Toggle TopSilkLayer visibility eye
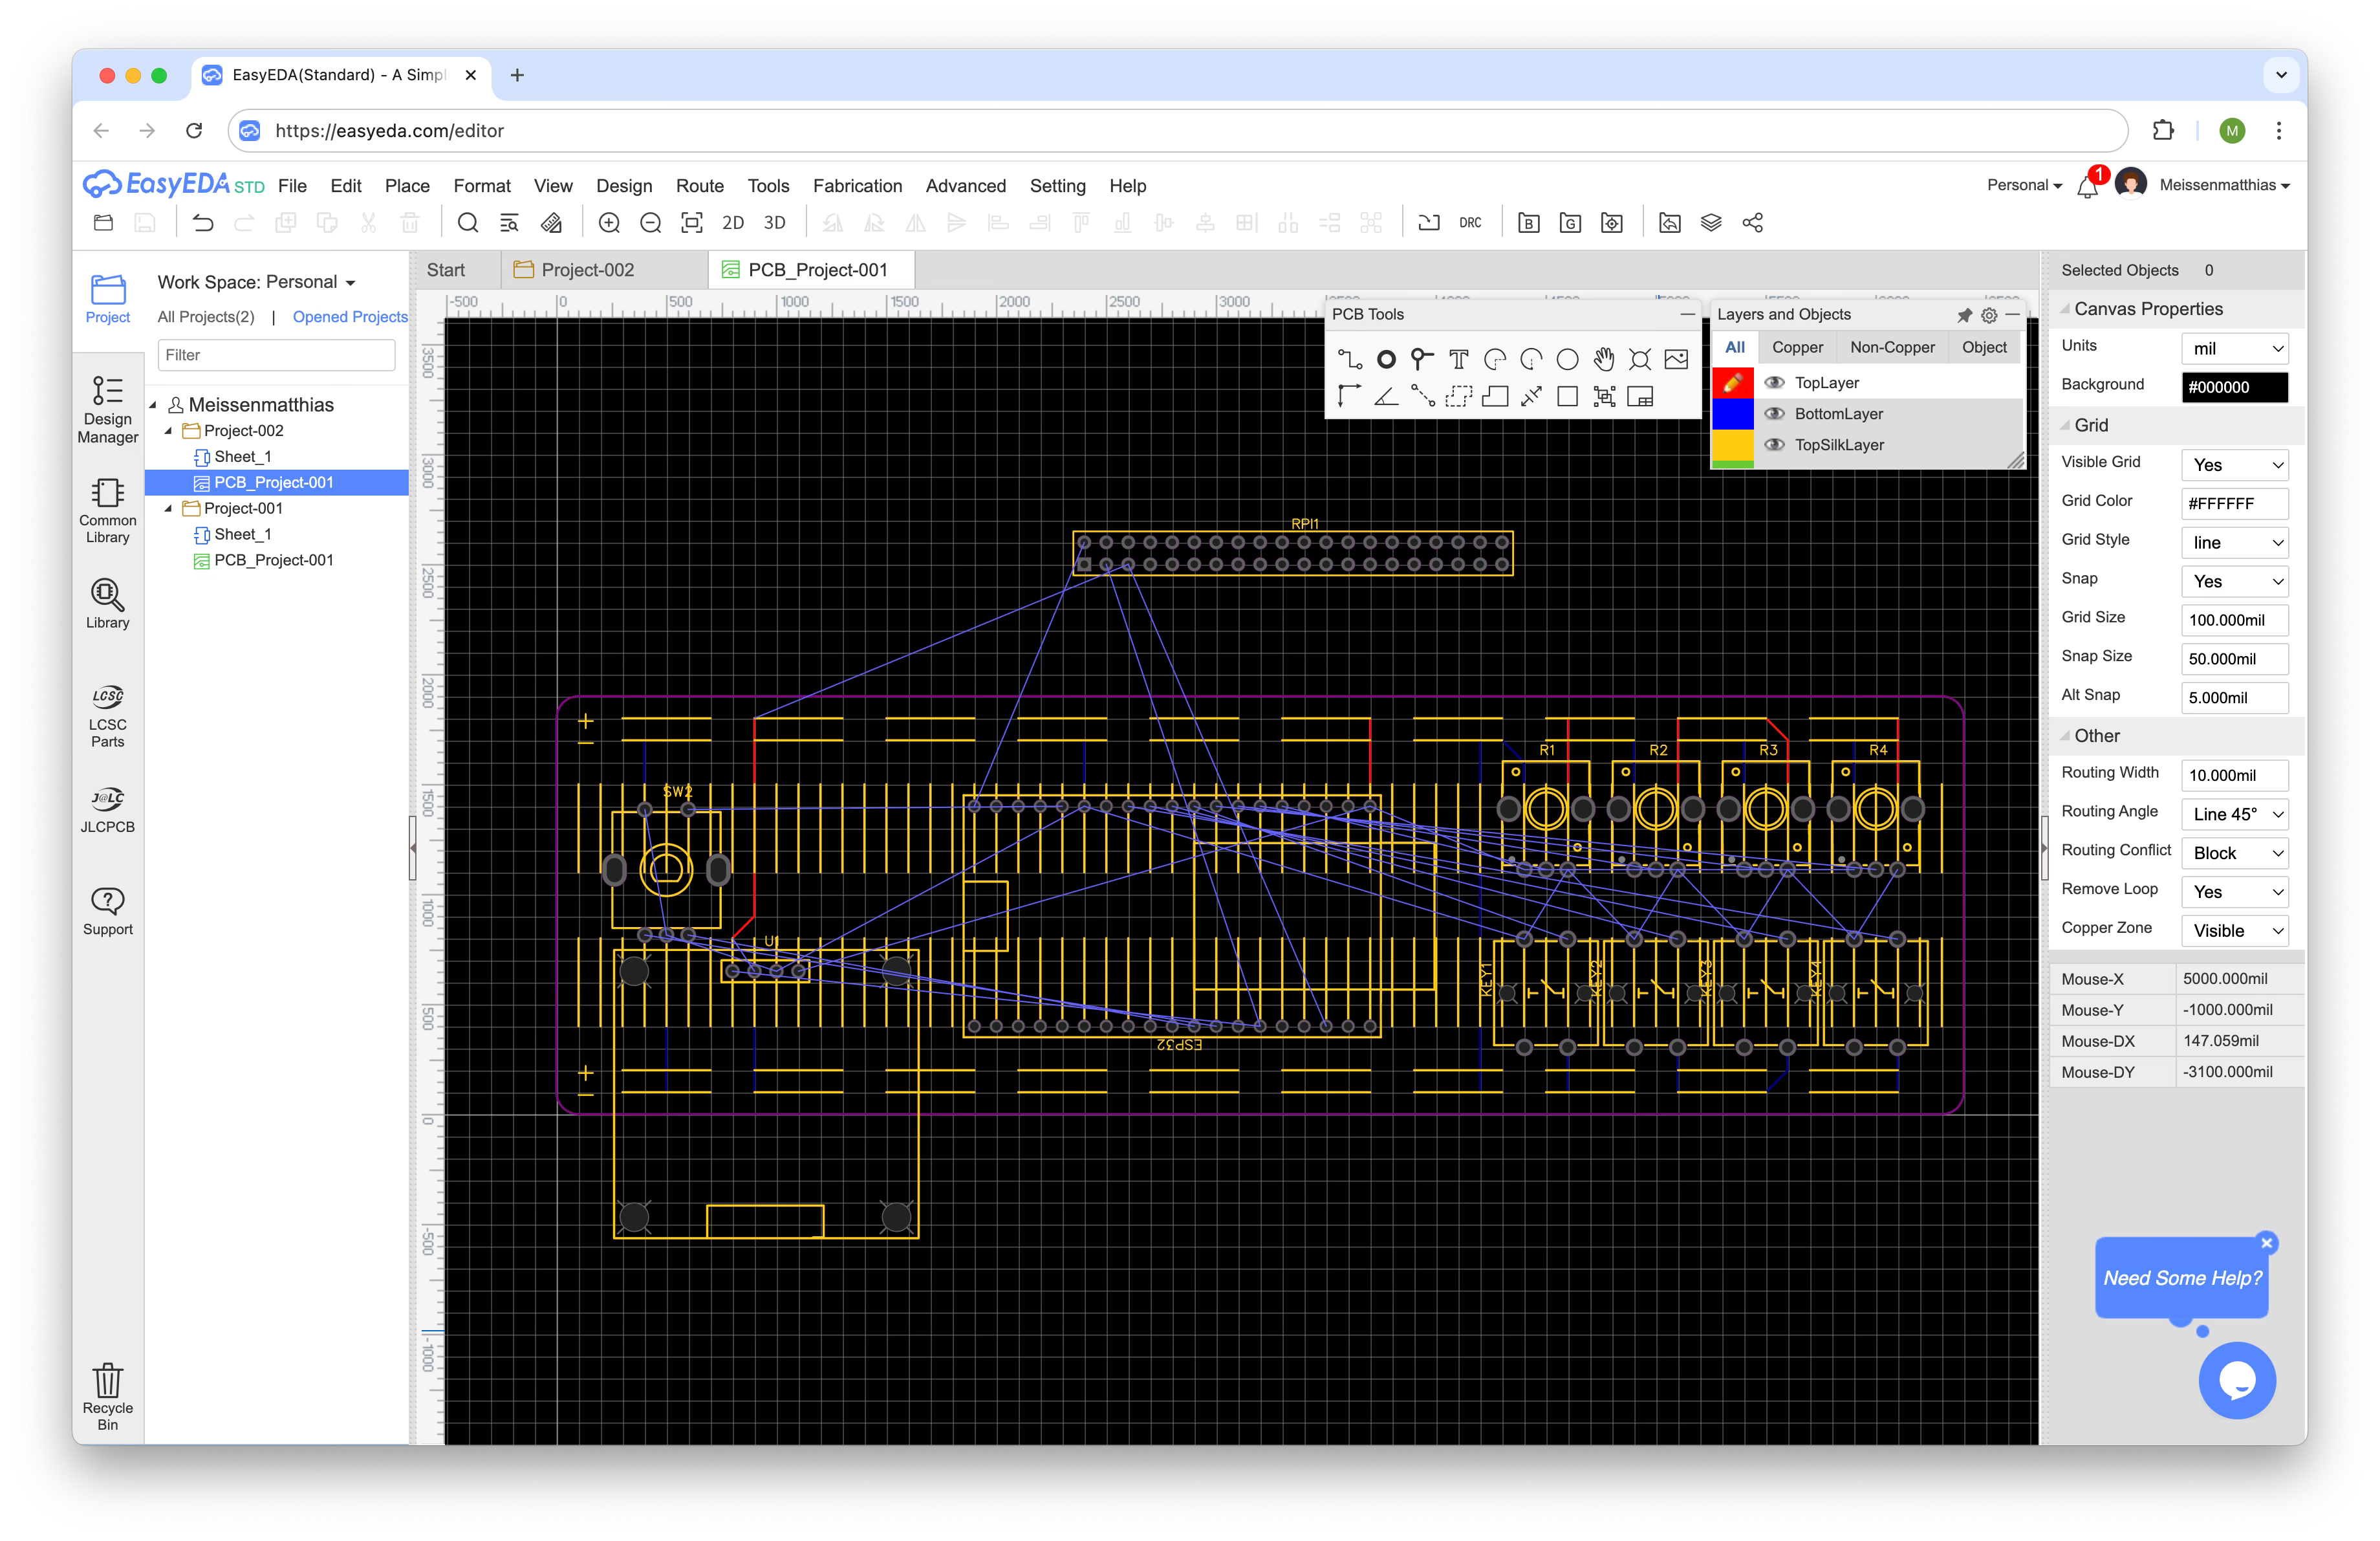2380x1541 pixels. 1774,445
